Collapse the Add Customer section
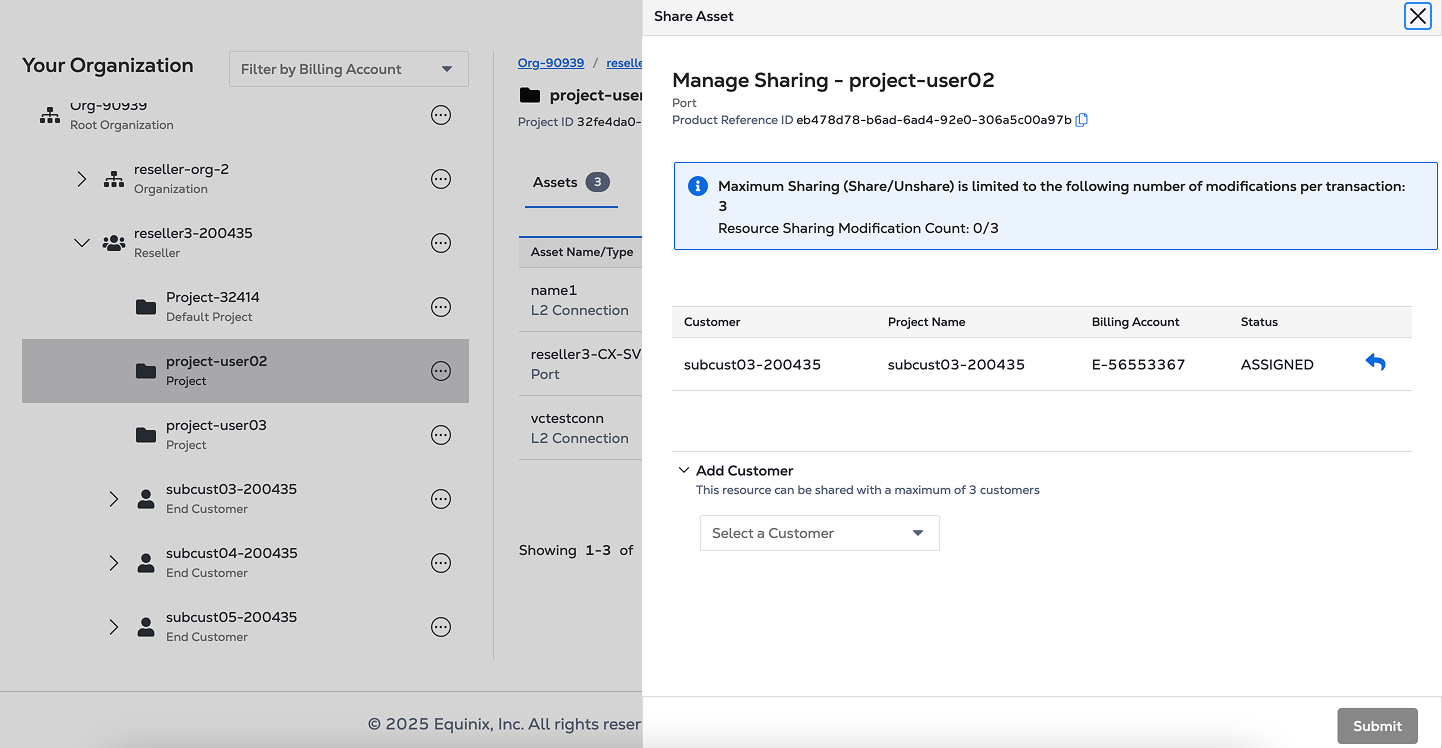 point(684,470)
